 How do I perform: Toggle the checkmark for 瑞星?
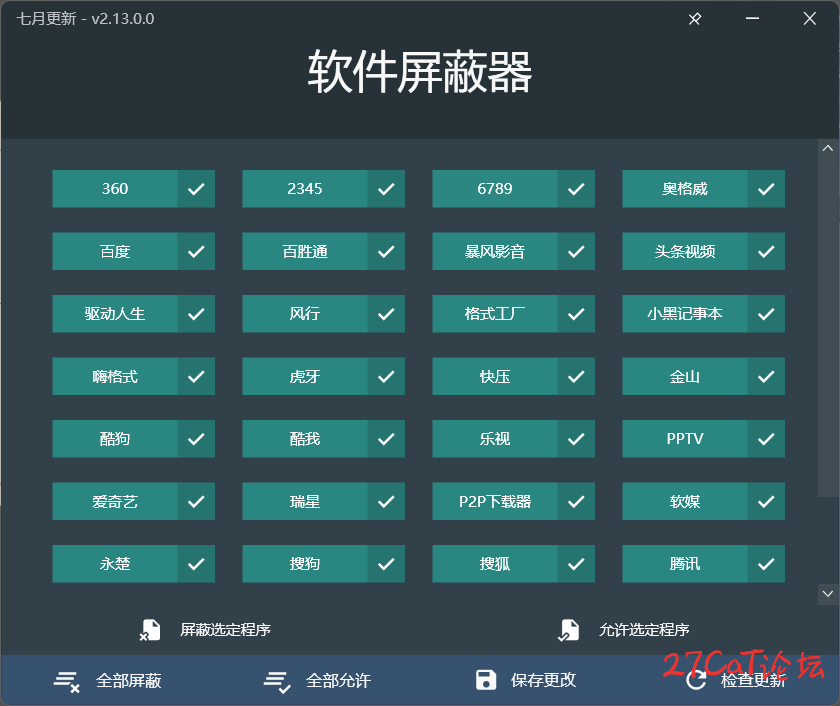(x=386, y=501)
